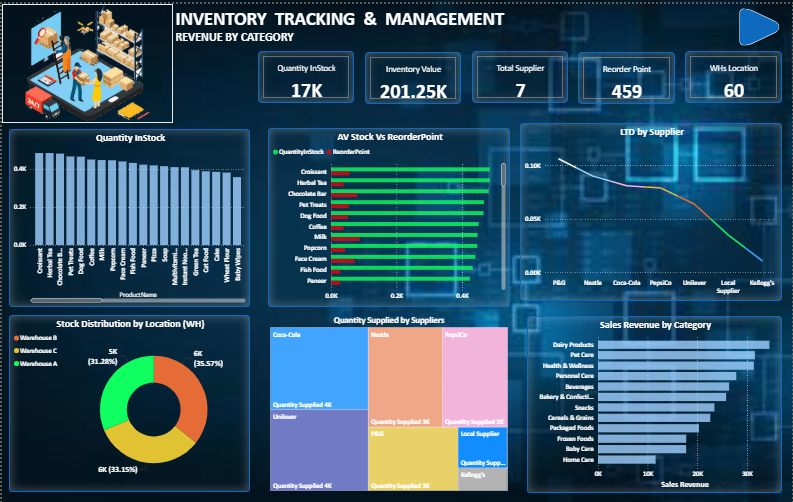Click the Inventory Value 201.25K card
This screenshot has width=793, height=502.
coord(413,79)
